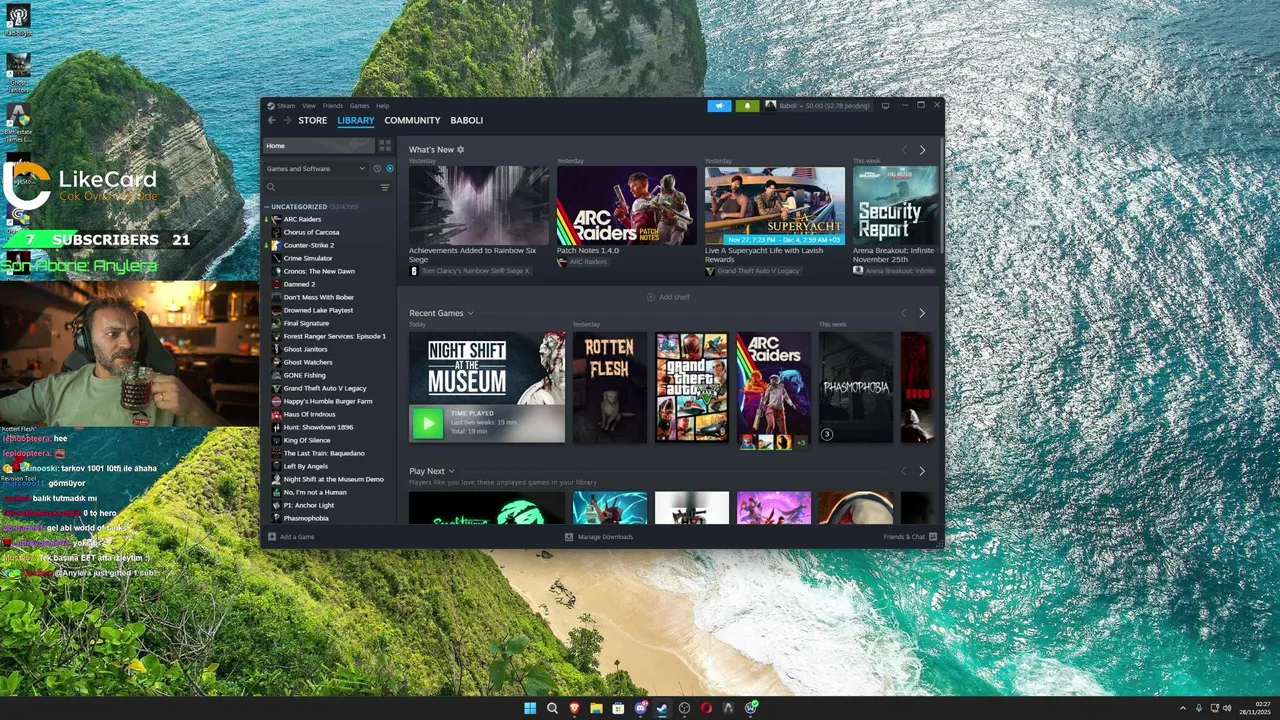1280x720 pixels.
Task: Open OBS Studio from taskbar
Action: coord(684,708)
